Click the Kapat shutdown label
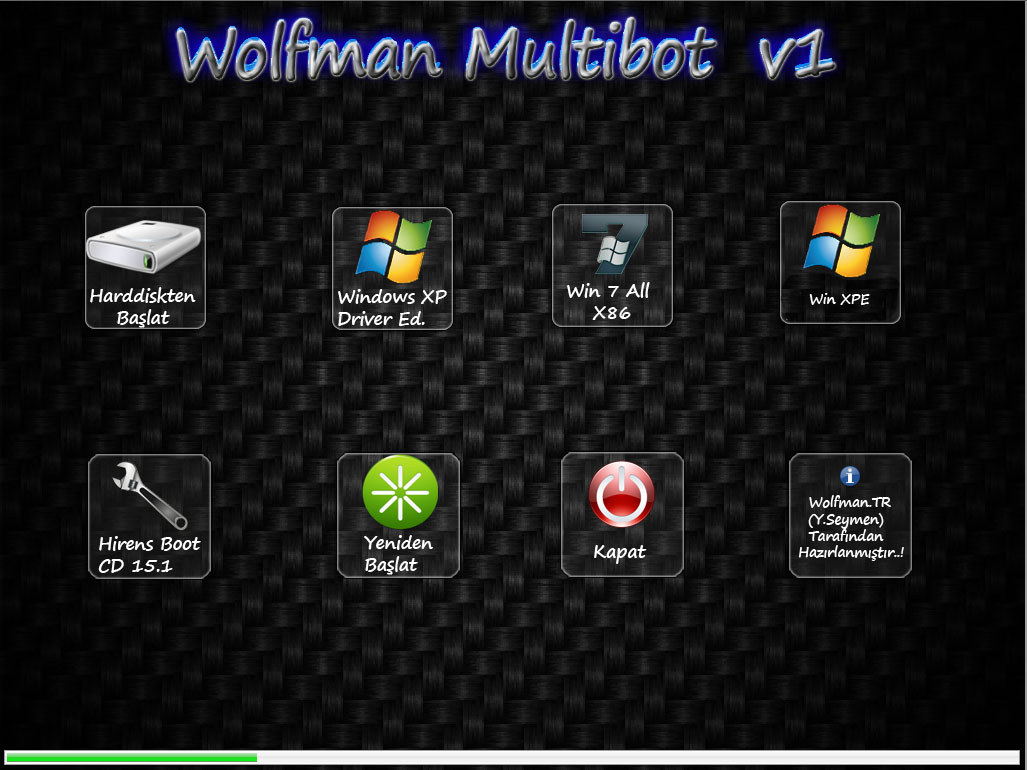The image size is (1027, 770). (x=620, y=552)
